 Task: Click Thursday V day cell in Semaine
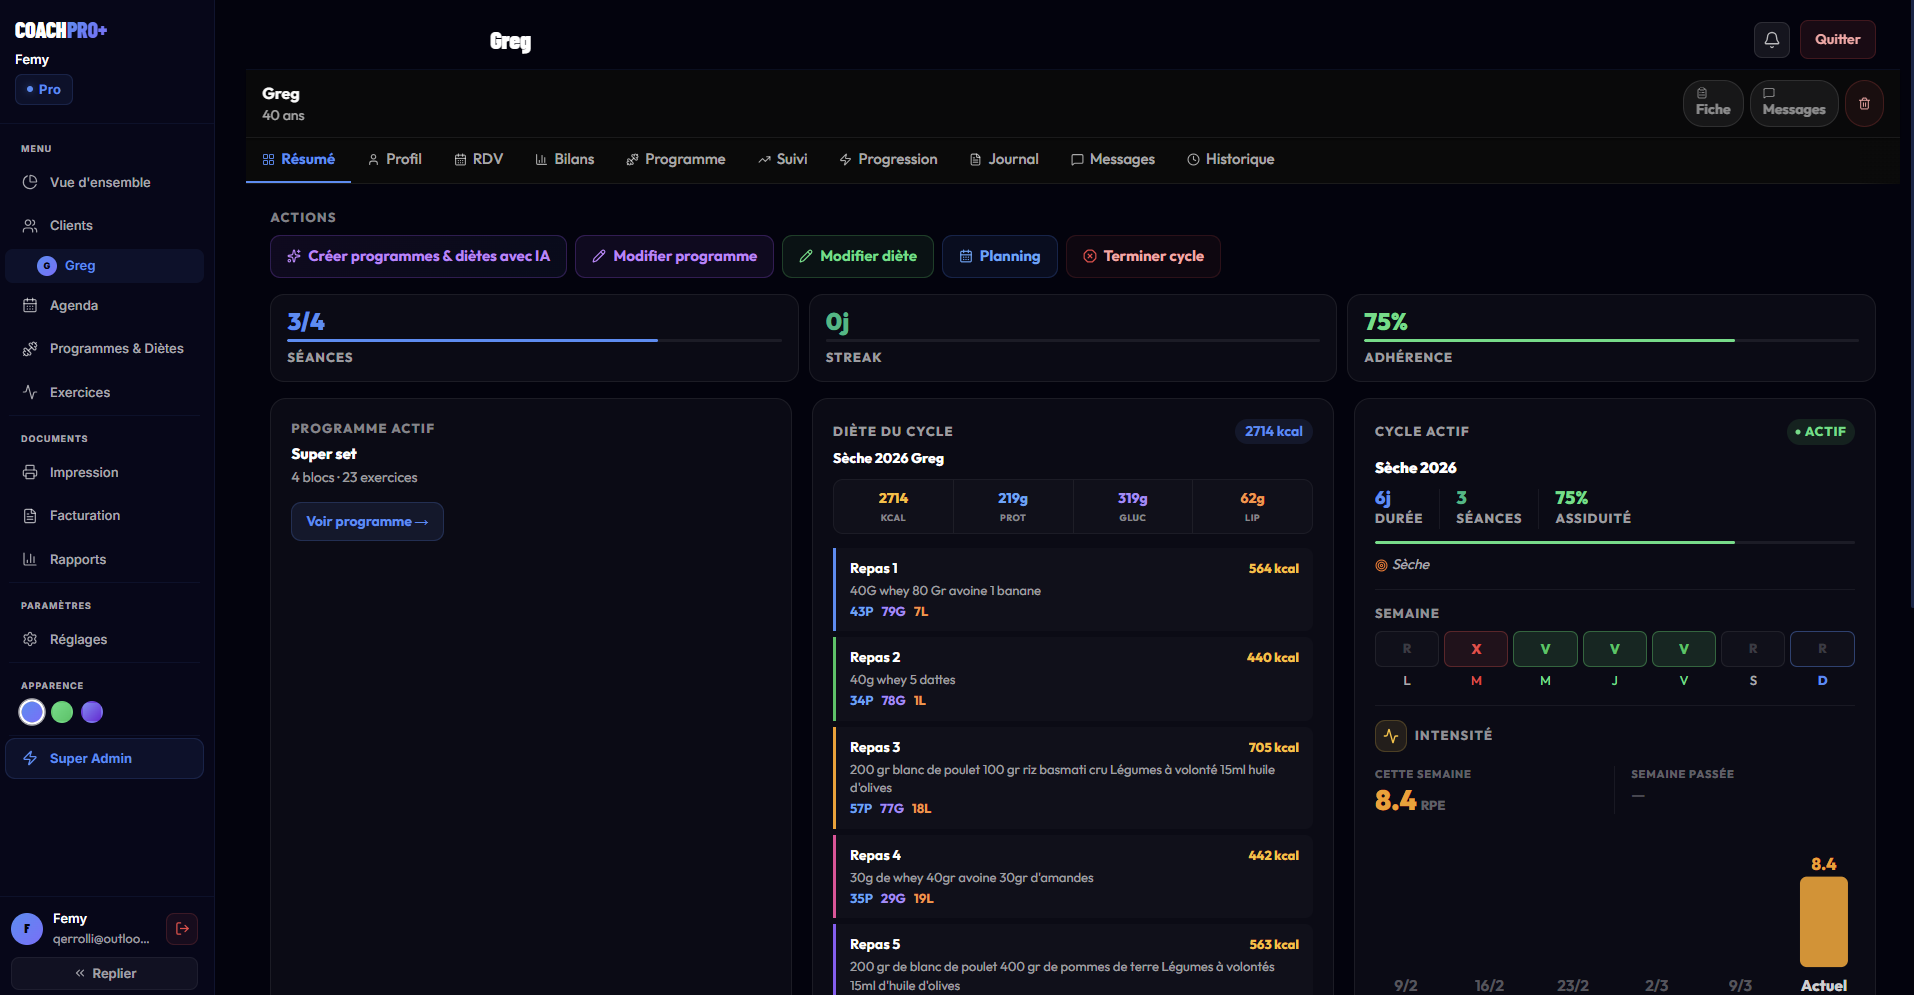(x=1614, y=649)
